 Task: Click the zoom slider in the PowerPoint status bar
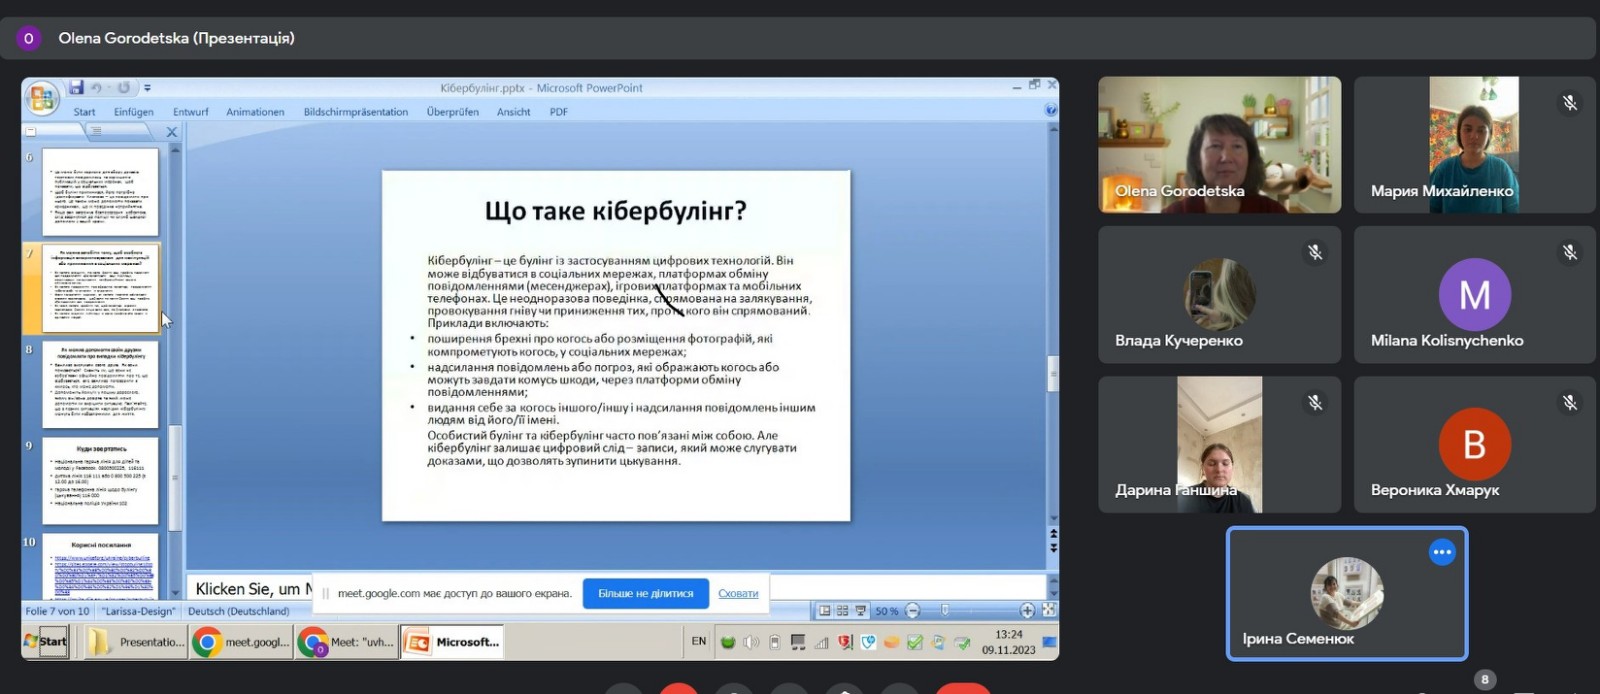click(x=946, y=610)
